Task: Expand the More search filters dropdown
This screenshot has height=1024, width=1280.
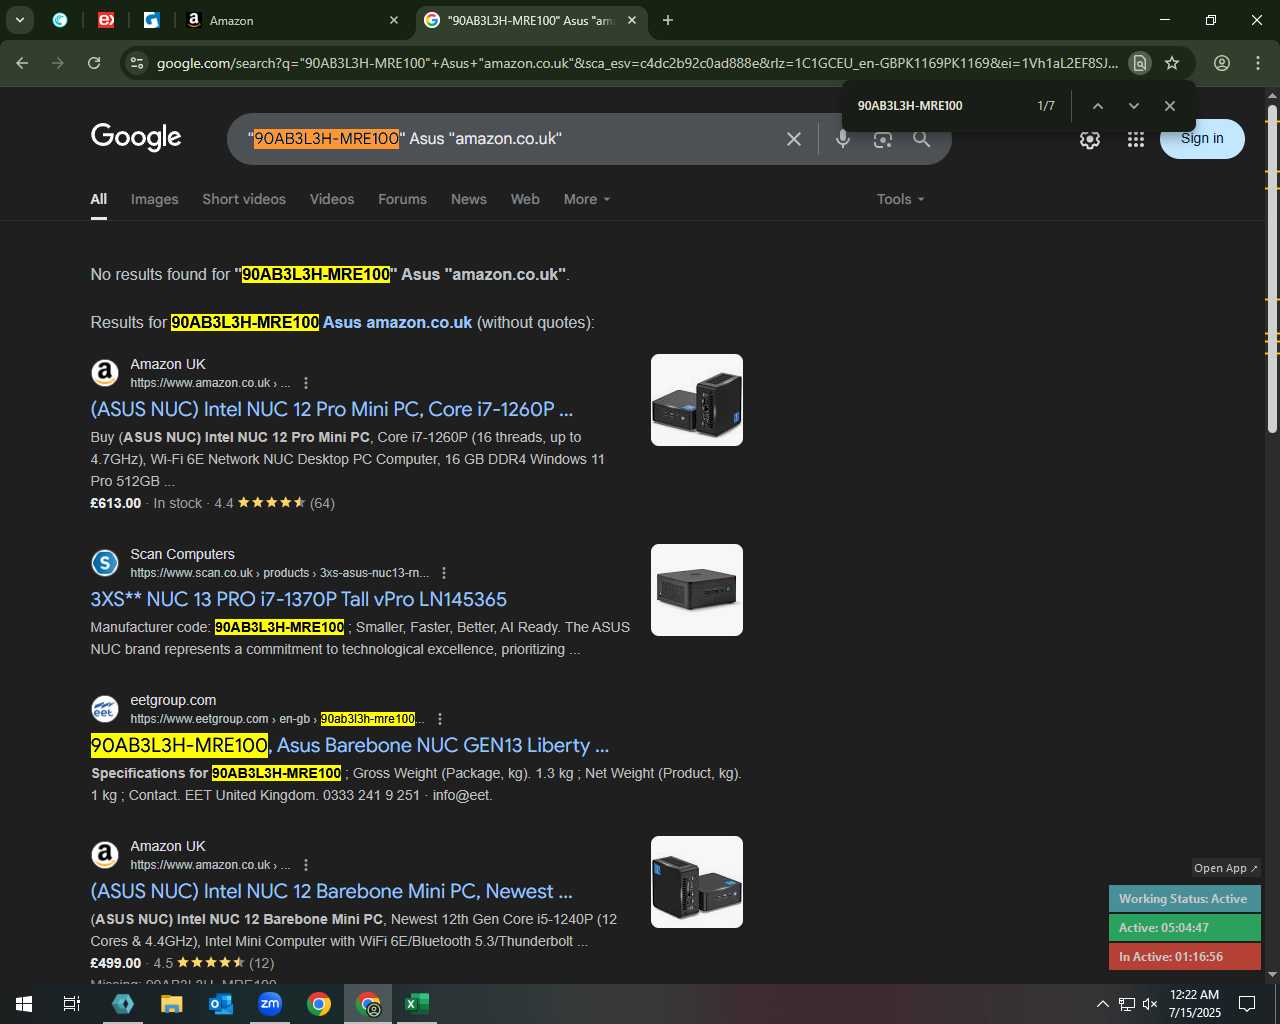Action: pos(587,199)
